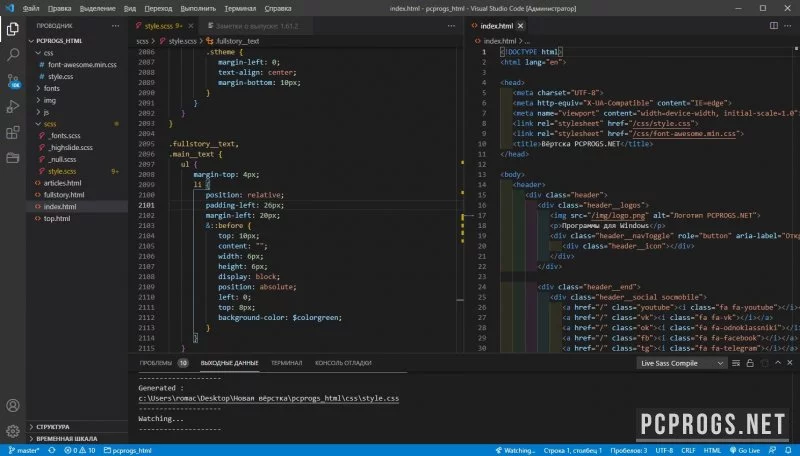
Task: Clear output using list icon
Action: (x=736, y=363)
